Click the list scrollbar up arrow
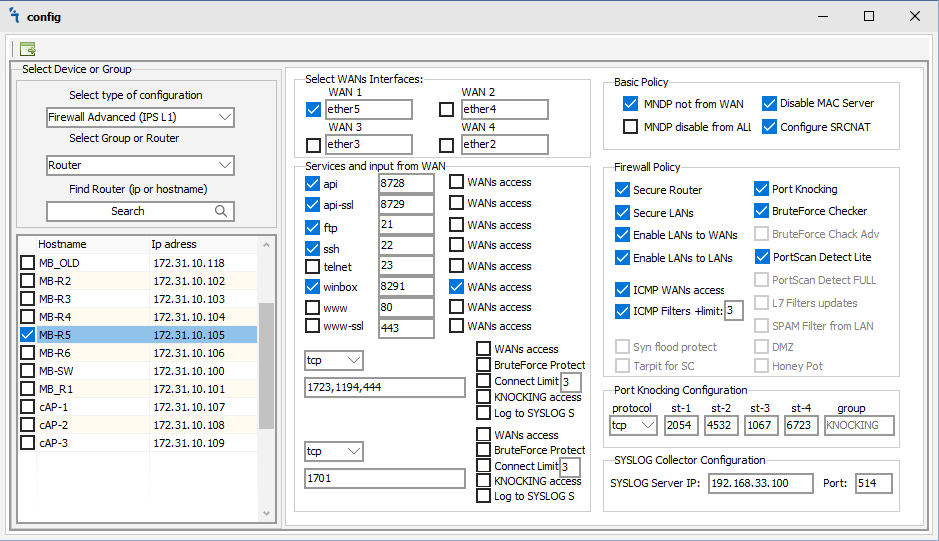The height and width of the screenshot is (541, 939). point(266,244)
